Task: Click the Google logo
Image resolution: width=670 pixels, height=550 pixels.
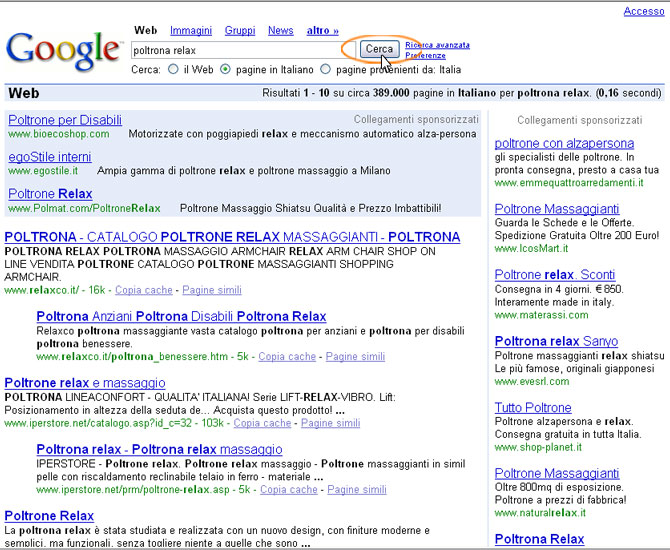Action: [63, 52]
